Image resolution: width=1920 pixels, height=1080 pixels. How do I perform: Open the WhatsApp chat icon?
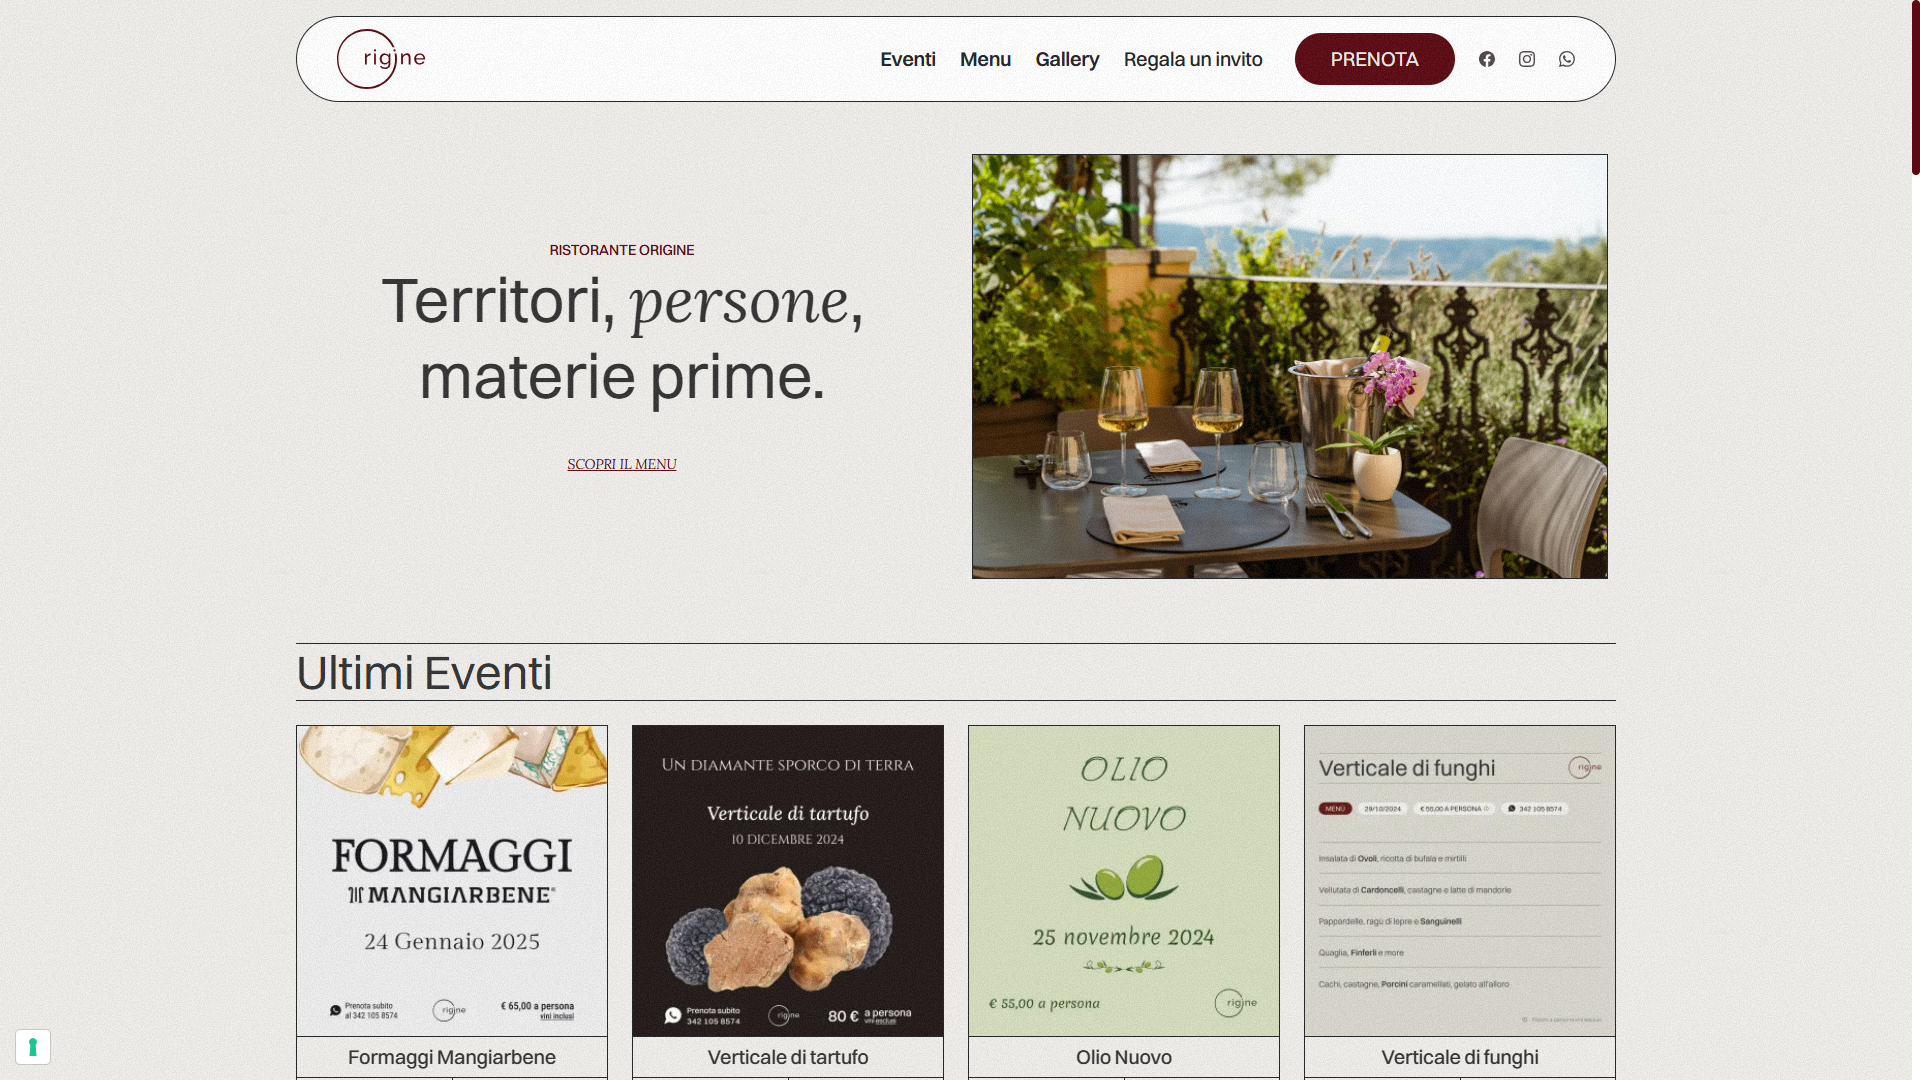1567,59
